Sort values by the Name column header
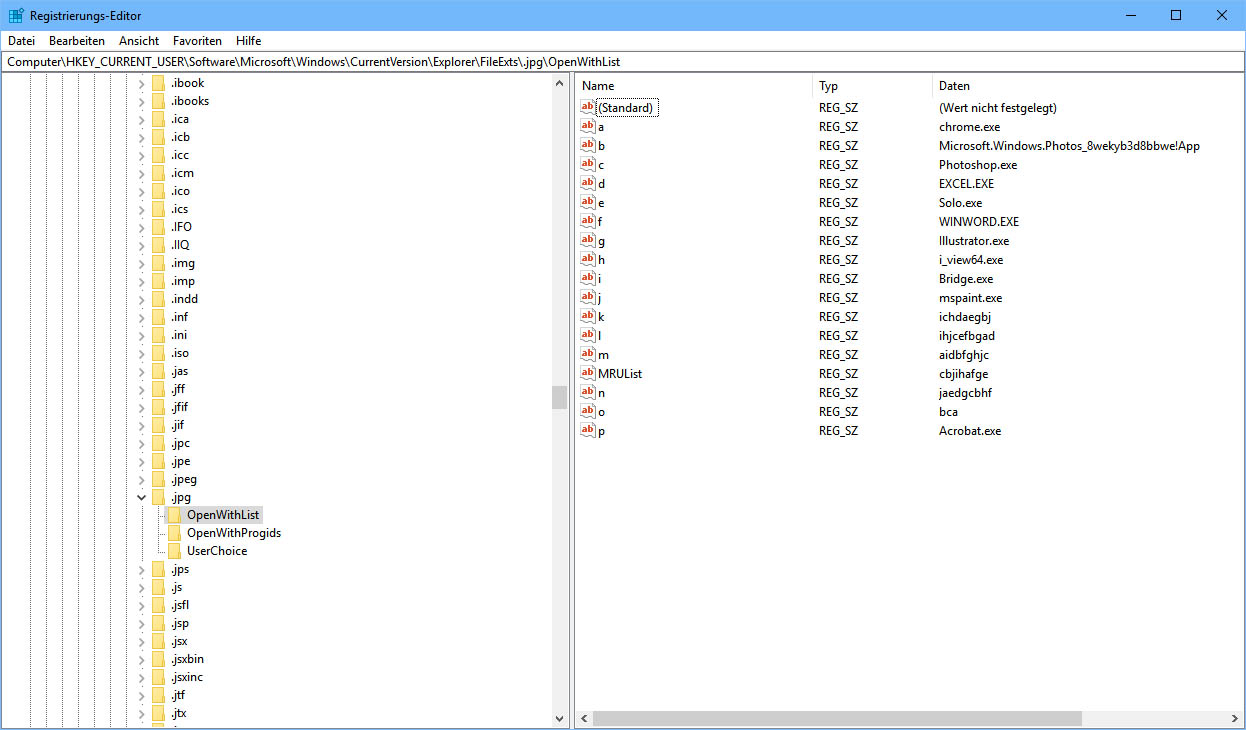 [694, 86]
